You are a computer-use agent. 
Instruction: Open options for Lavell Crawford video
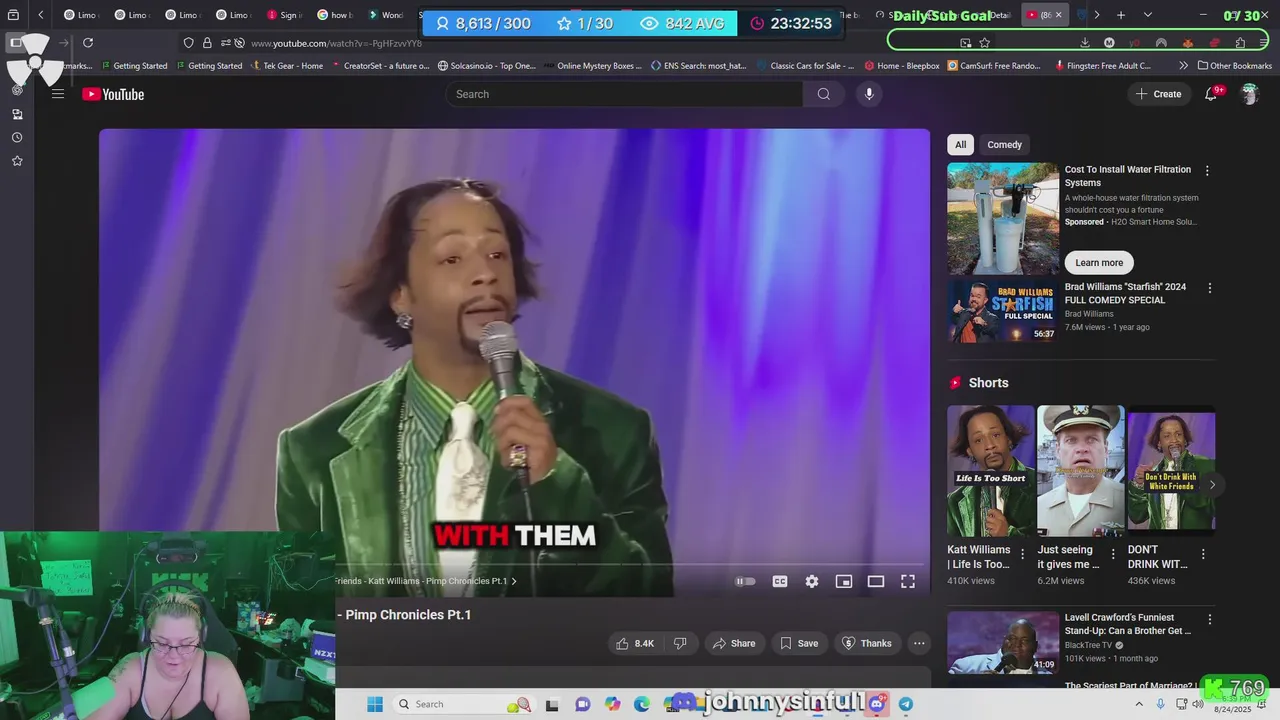1210,619
